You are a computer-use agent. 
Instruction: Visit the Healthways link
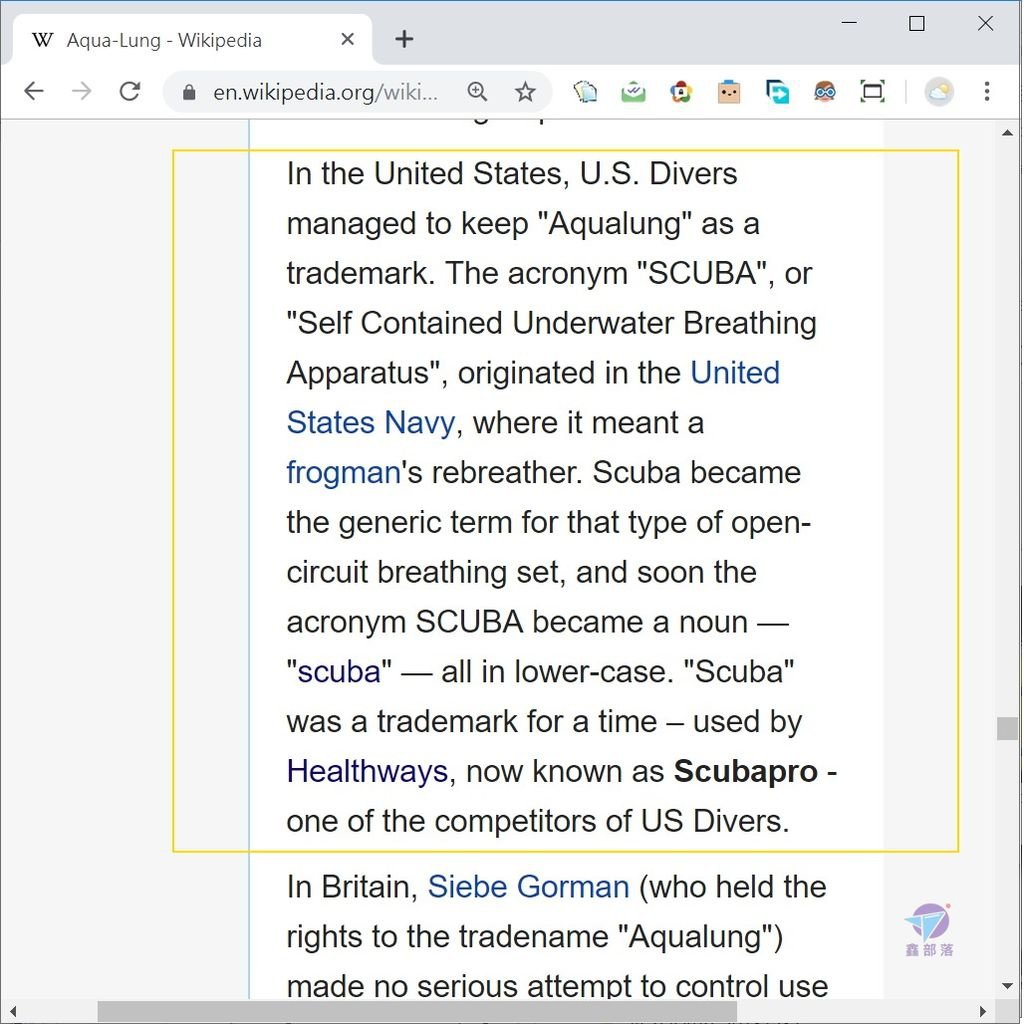[367, 771]
